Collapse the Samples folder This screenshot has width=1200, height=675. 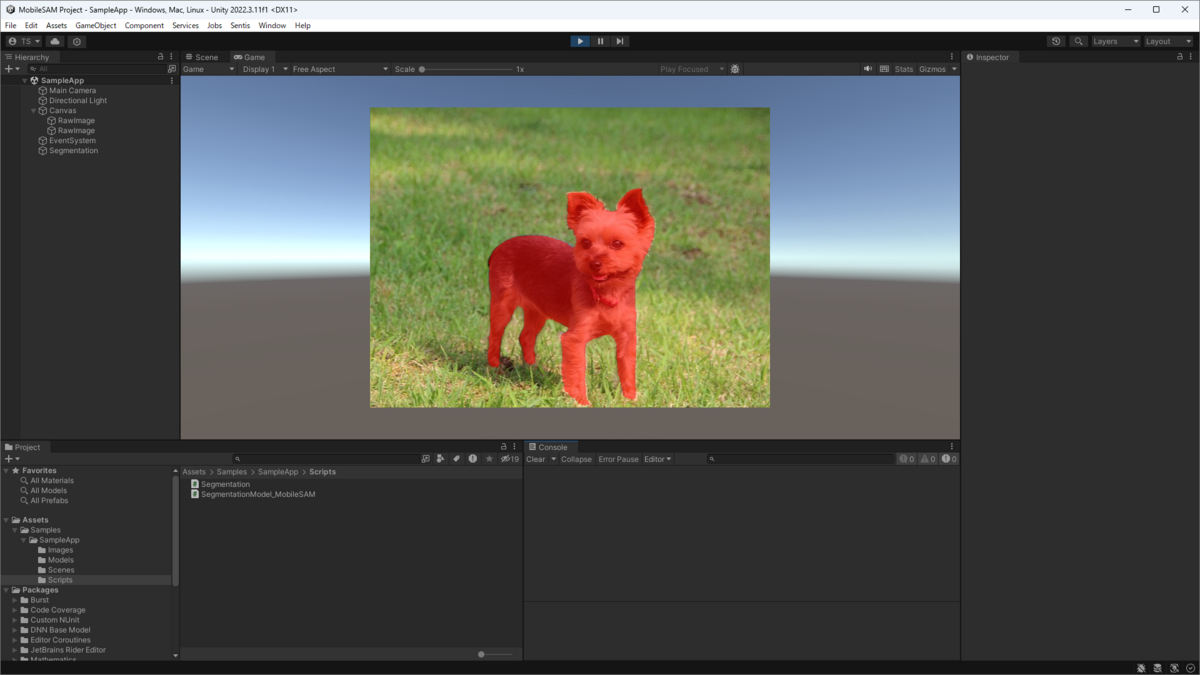[16, 530]
